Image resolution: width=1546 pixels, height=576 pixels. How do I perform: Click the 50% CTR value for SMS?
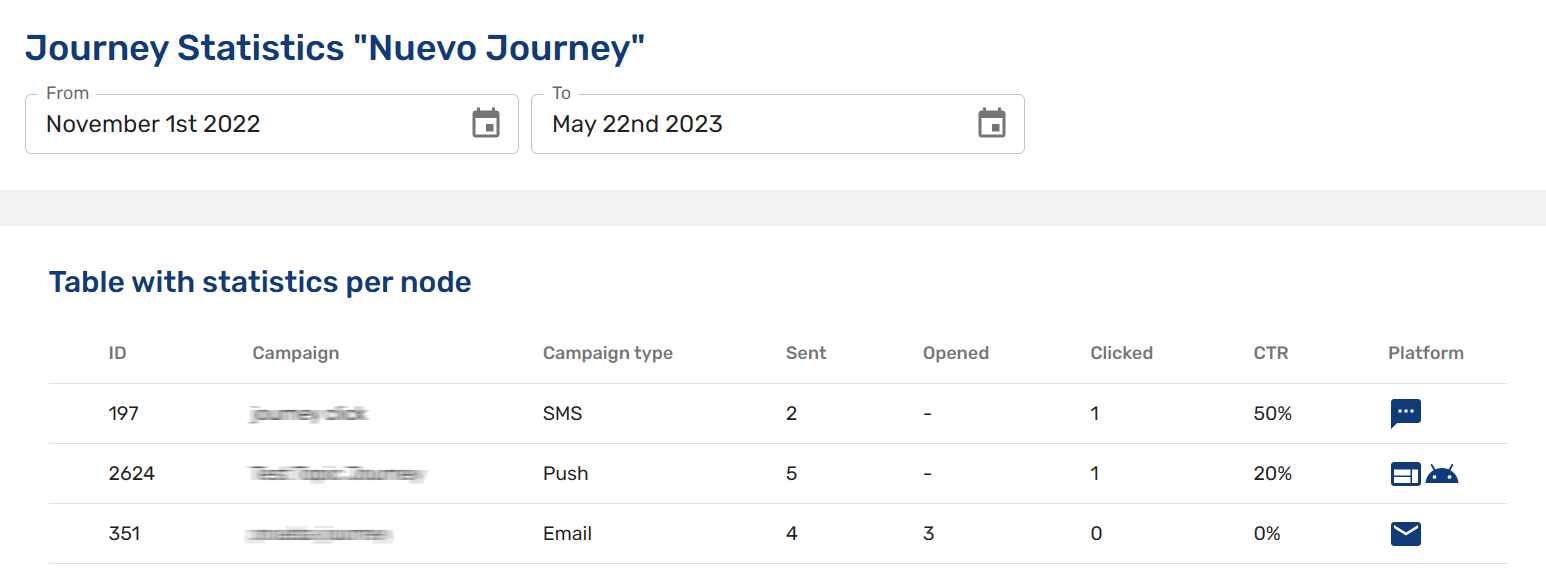tap(1273, 413)
